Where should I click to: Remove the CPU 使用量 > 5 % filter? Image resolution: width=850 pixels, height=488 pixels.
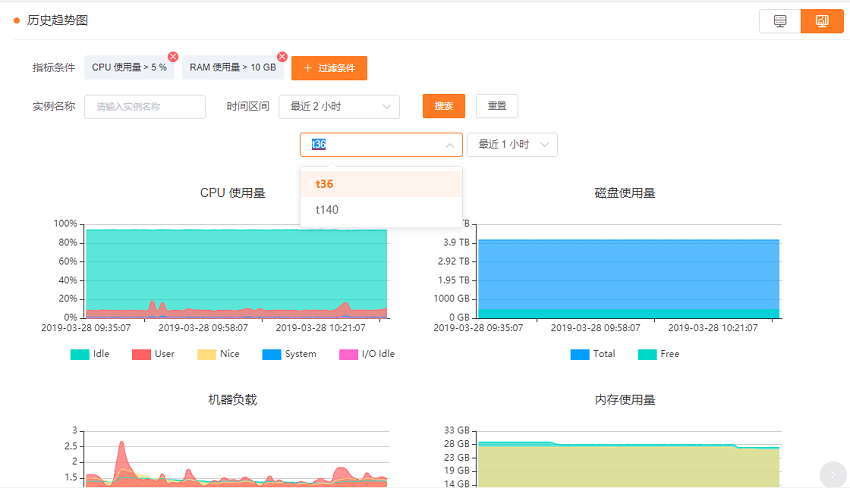point(173,56)
